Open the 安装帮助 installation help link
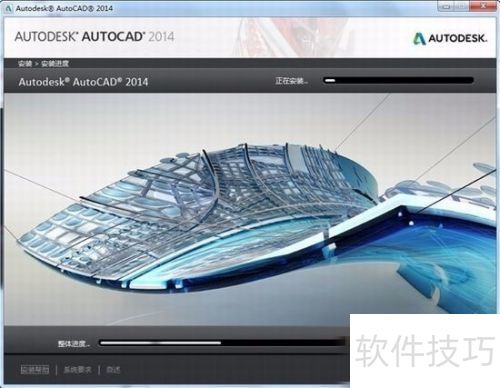This screenshot has width=500, height=388. [35, 370]
